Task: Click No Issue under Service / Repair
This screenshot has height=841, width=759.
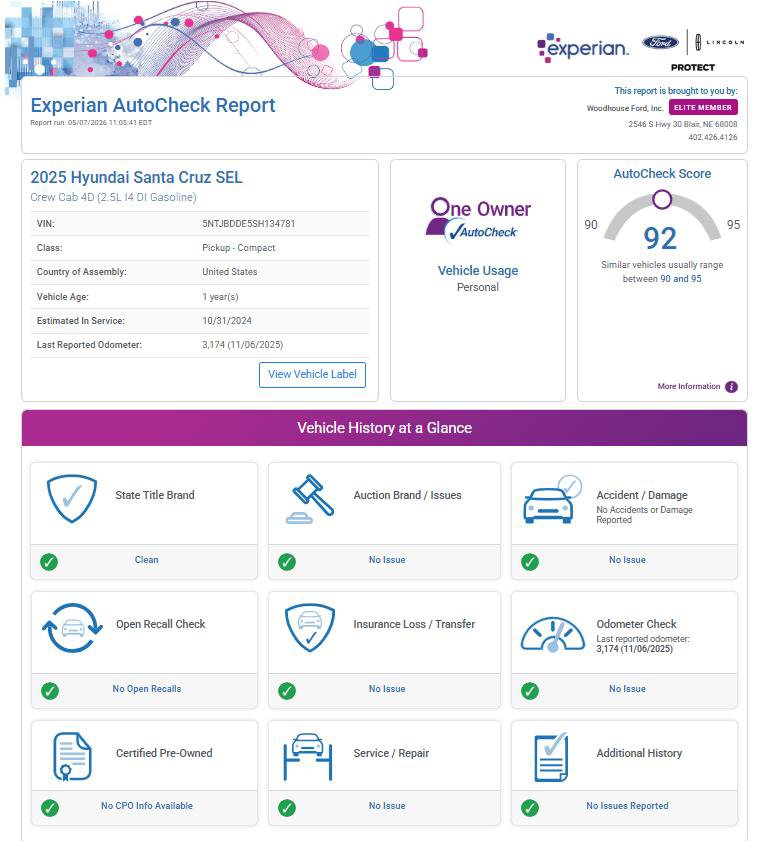Action: pyautogui.click(x=387, y=806)
